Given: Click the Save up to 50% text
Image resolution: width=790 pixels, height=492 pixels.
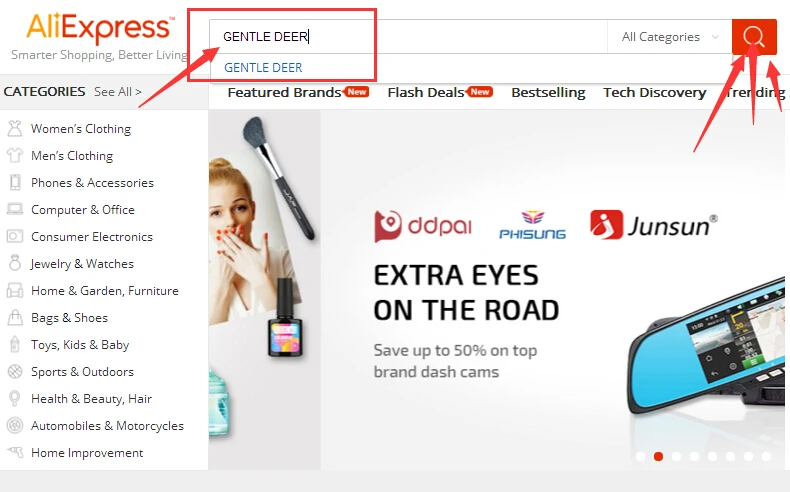Looking at the screenshot, I should tap(455, 361).
